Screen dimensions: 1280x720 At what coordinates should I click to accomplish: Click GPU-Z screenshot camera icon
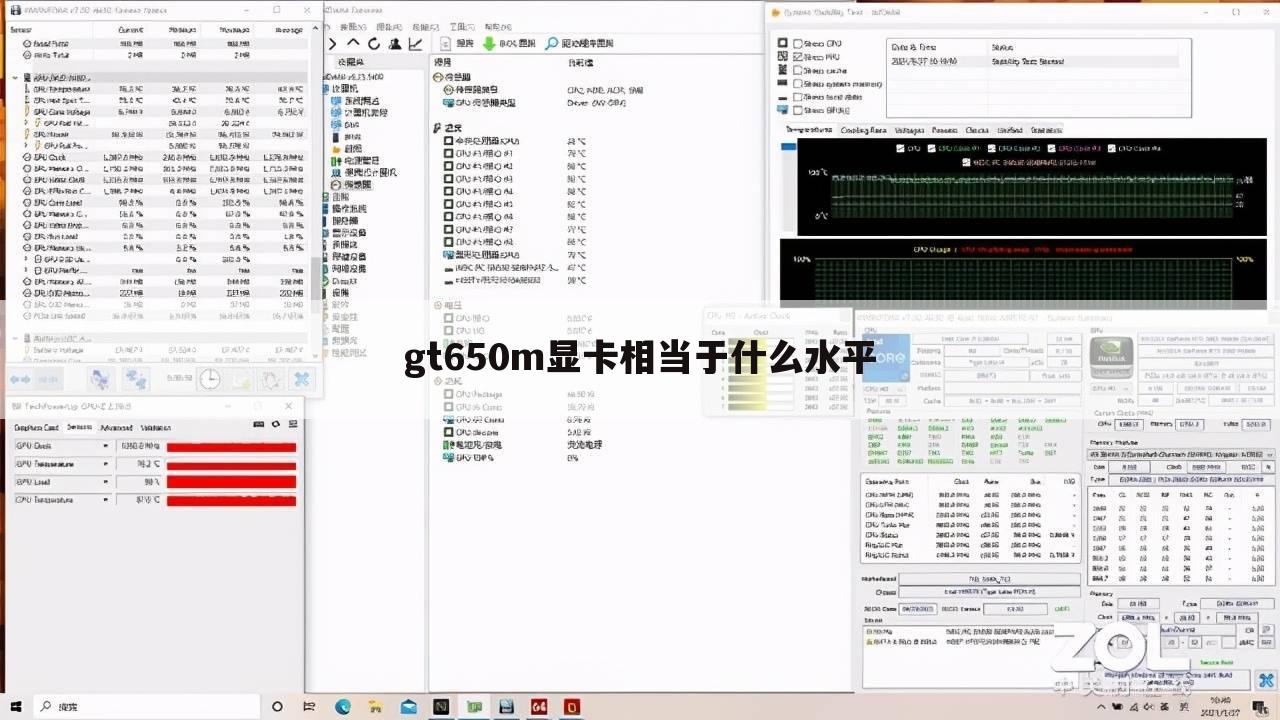260,425
